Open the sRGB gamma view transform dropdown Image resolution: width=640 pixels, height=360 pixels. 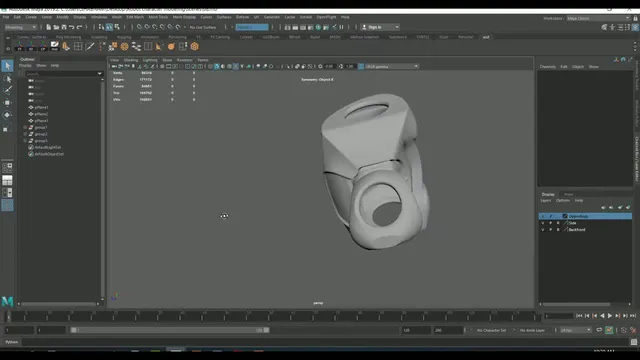click(x=391, y=66)
